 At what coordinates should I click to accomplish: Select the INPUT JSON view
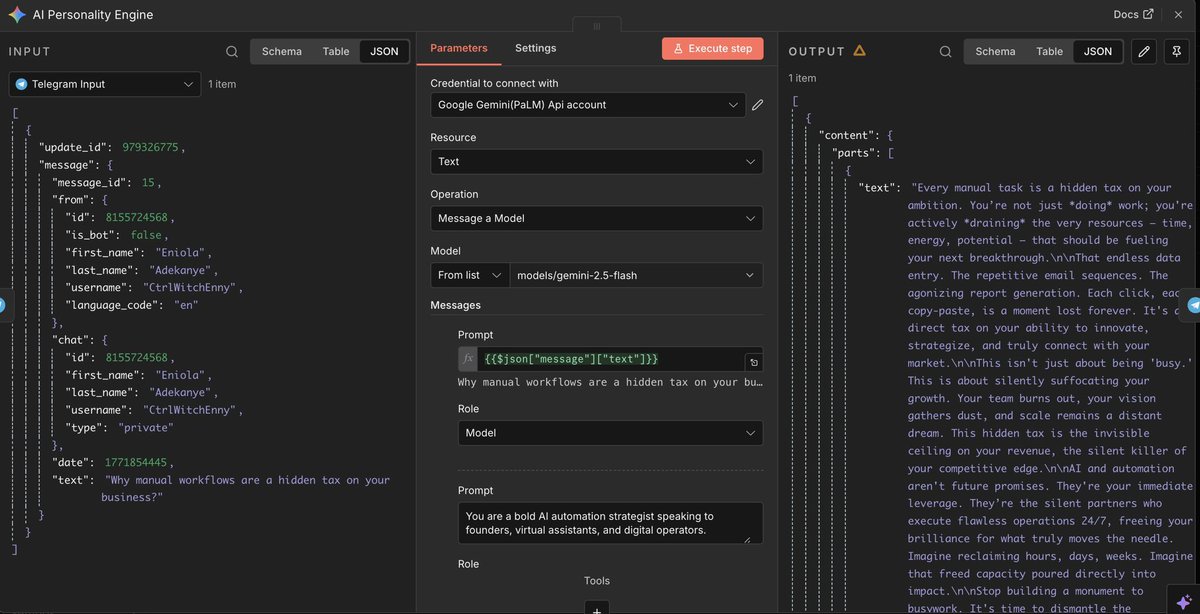(384, 51)
